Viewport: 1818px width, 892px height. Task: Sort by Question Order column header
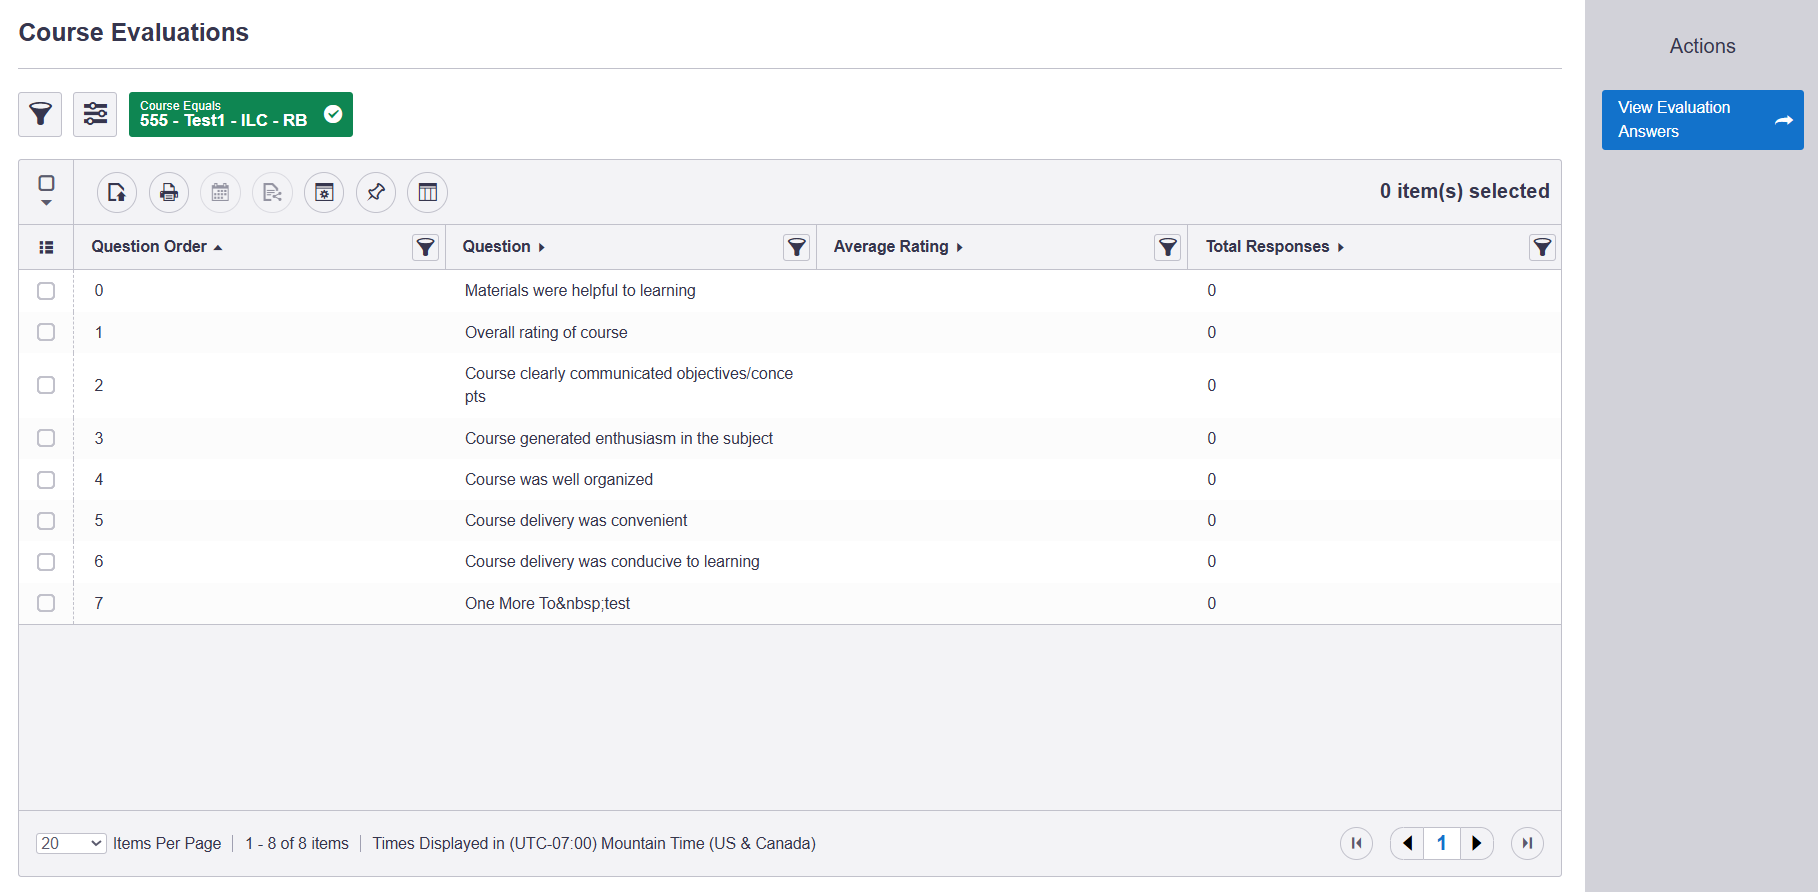click(156, 247)
